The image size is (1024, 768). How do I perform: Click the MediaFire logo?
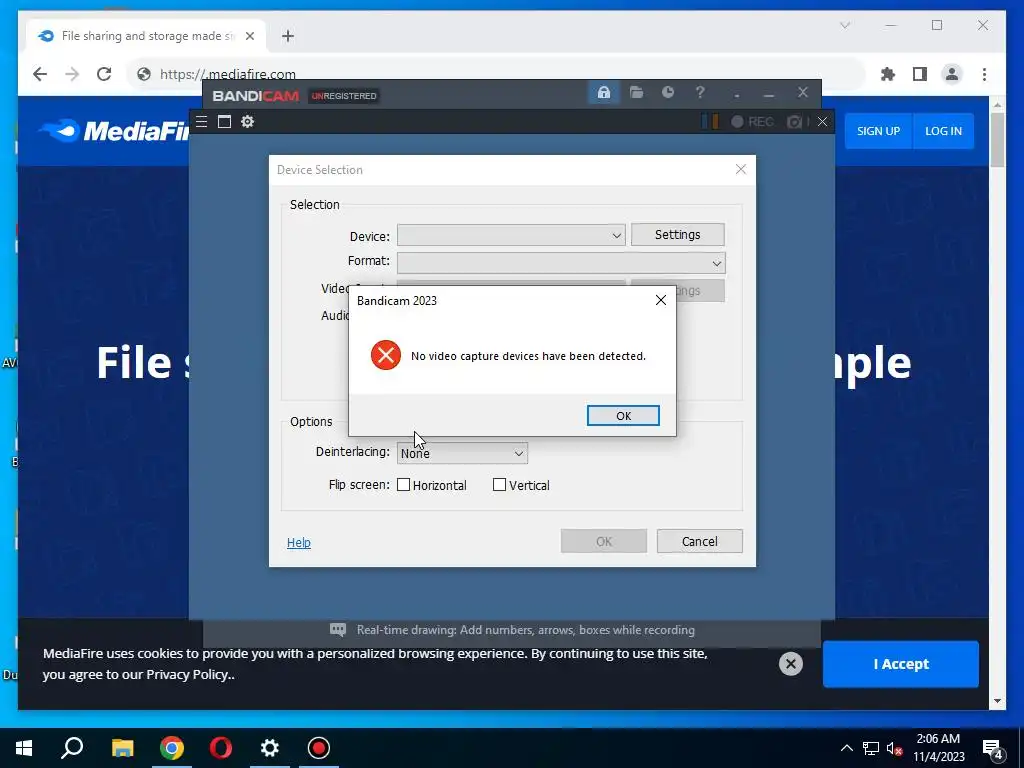pyautogui.click(x=115, y=131)
